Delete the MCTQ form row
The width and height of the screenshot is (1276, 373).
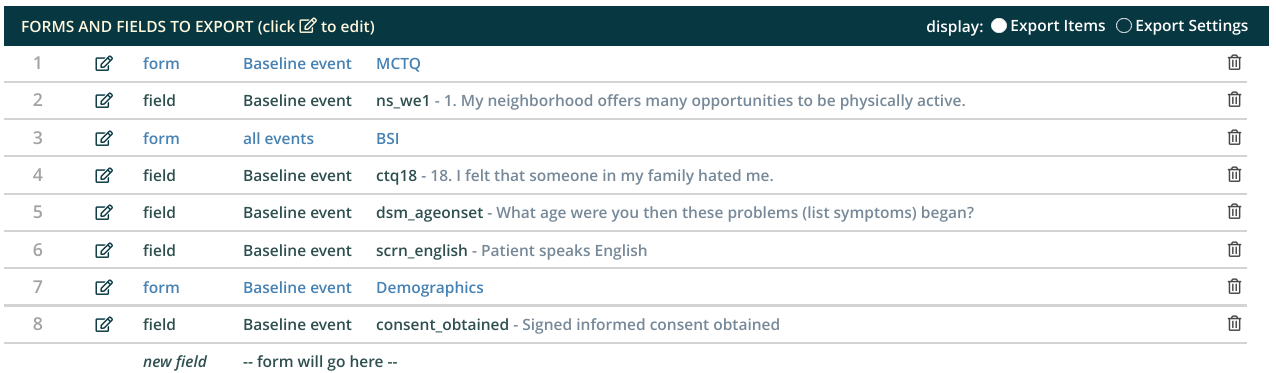pos(1235,63)
